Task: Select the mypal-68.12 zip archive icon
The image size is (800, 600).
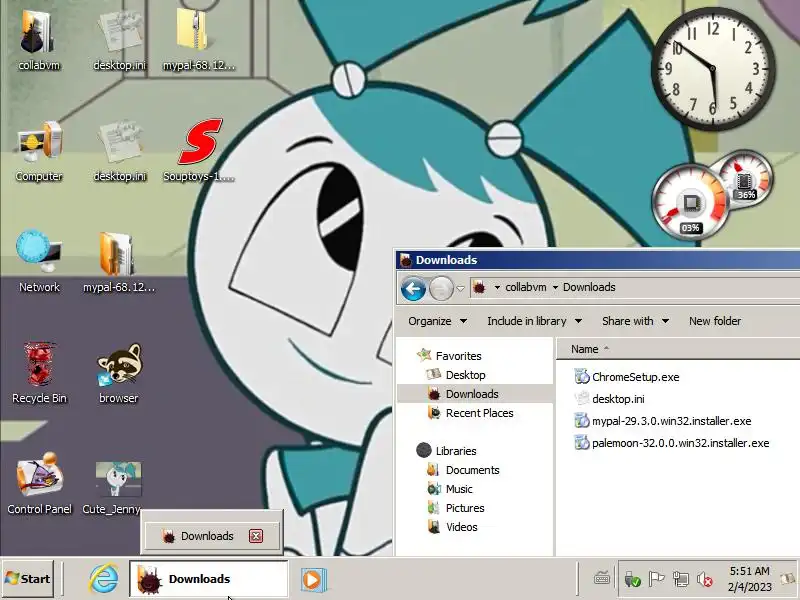Action: [x=198, y=38]
